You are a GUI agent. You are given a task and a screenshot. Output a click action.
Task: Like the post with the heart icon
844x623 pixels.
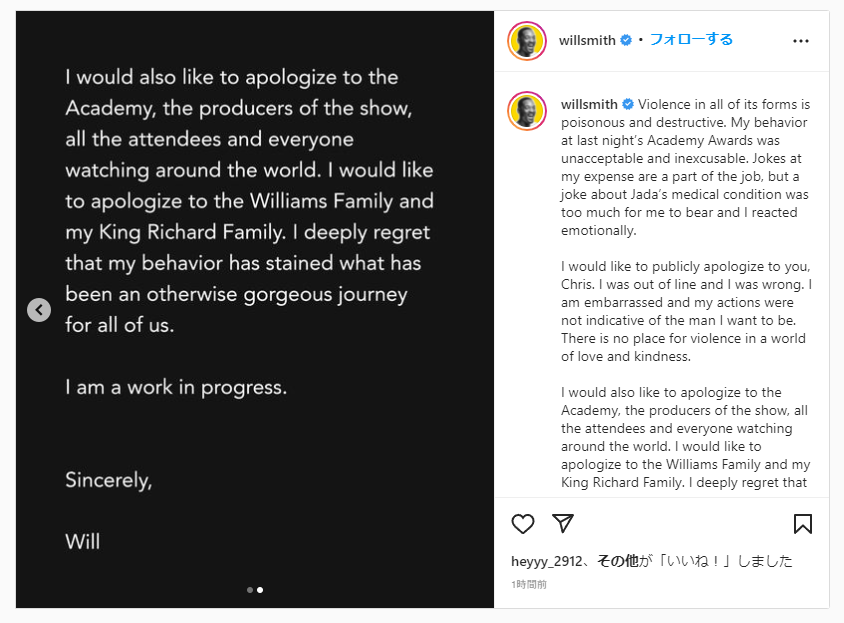click(x=523, y=524)
